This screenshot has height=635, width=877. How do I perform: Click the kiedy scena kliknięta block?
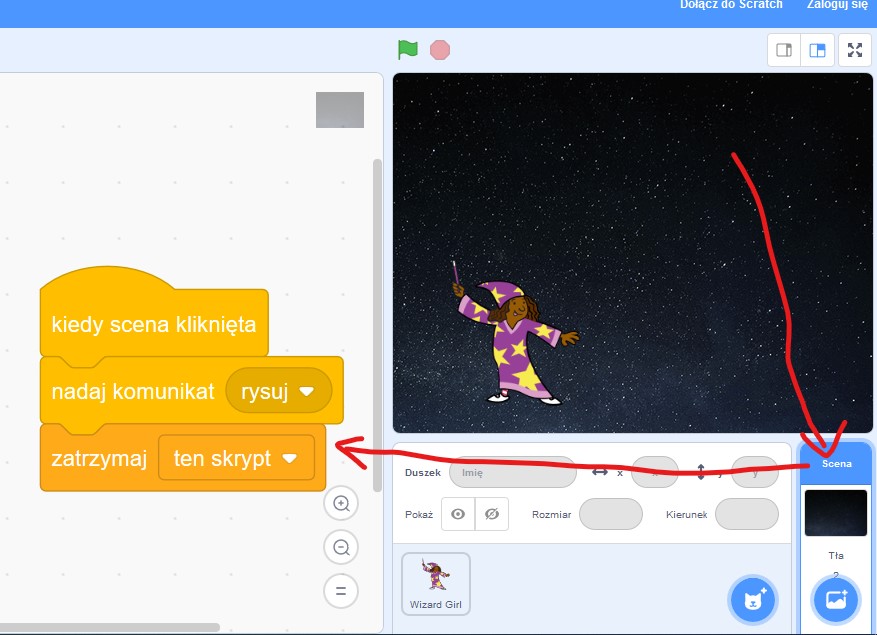tap(154, 325)
